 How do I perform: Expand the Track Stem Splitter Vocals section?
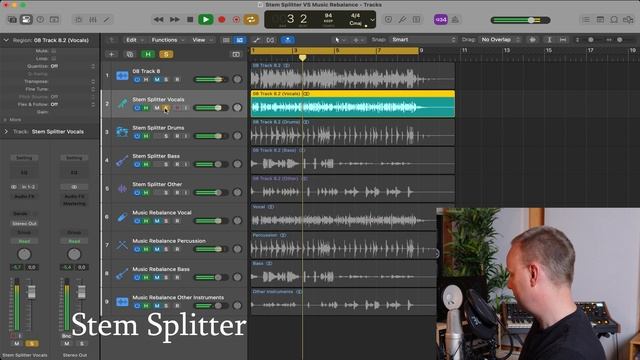(x=6, y=131)
